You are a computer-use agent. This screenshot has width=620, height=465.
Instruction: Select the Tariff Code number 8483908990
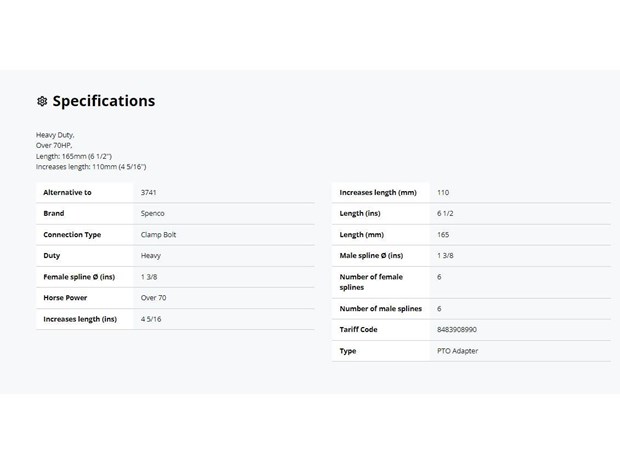pos(457,329)
